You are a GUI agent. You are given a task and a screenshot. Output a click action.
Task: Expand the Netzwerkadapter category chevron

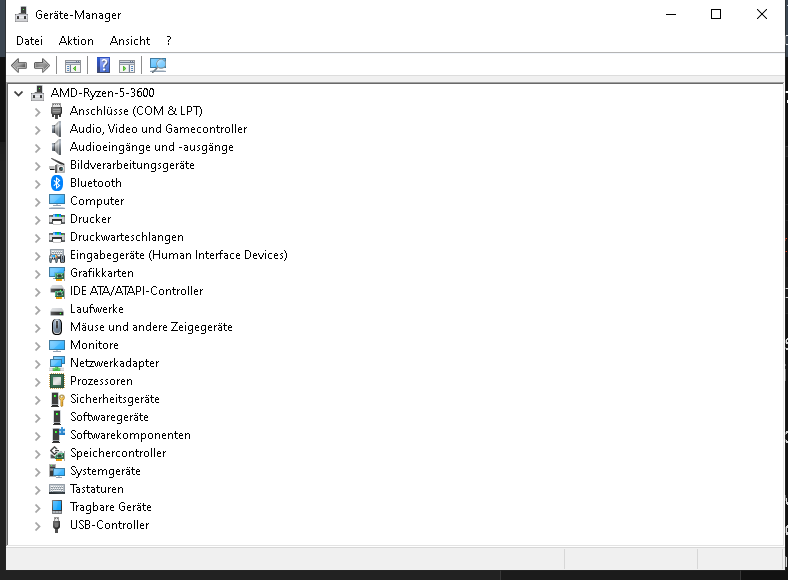tap(38, 364)
